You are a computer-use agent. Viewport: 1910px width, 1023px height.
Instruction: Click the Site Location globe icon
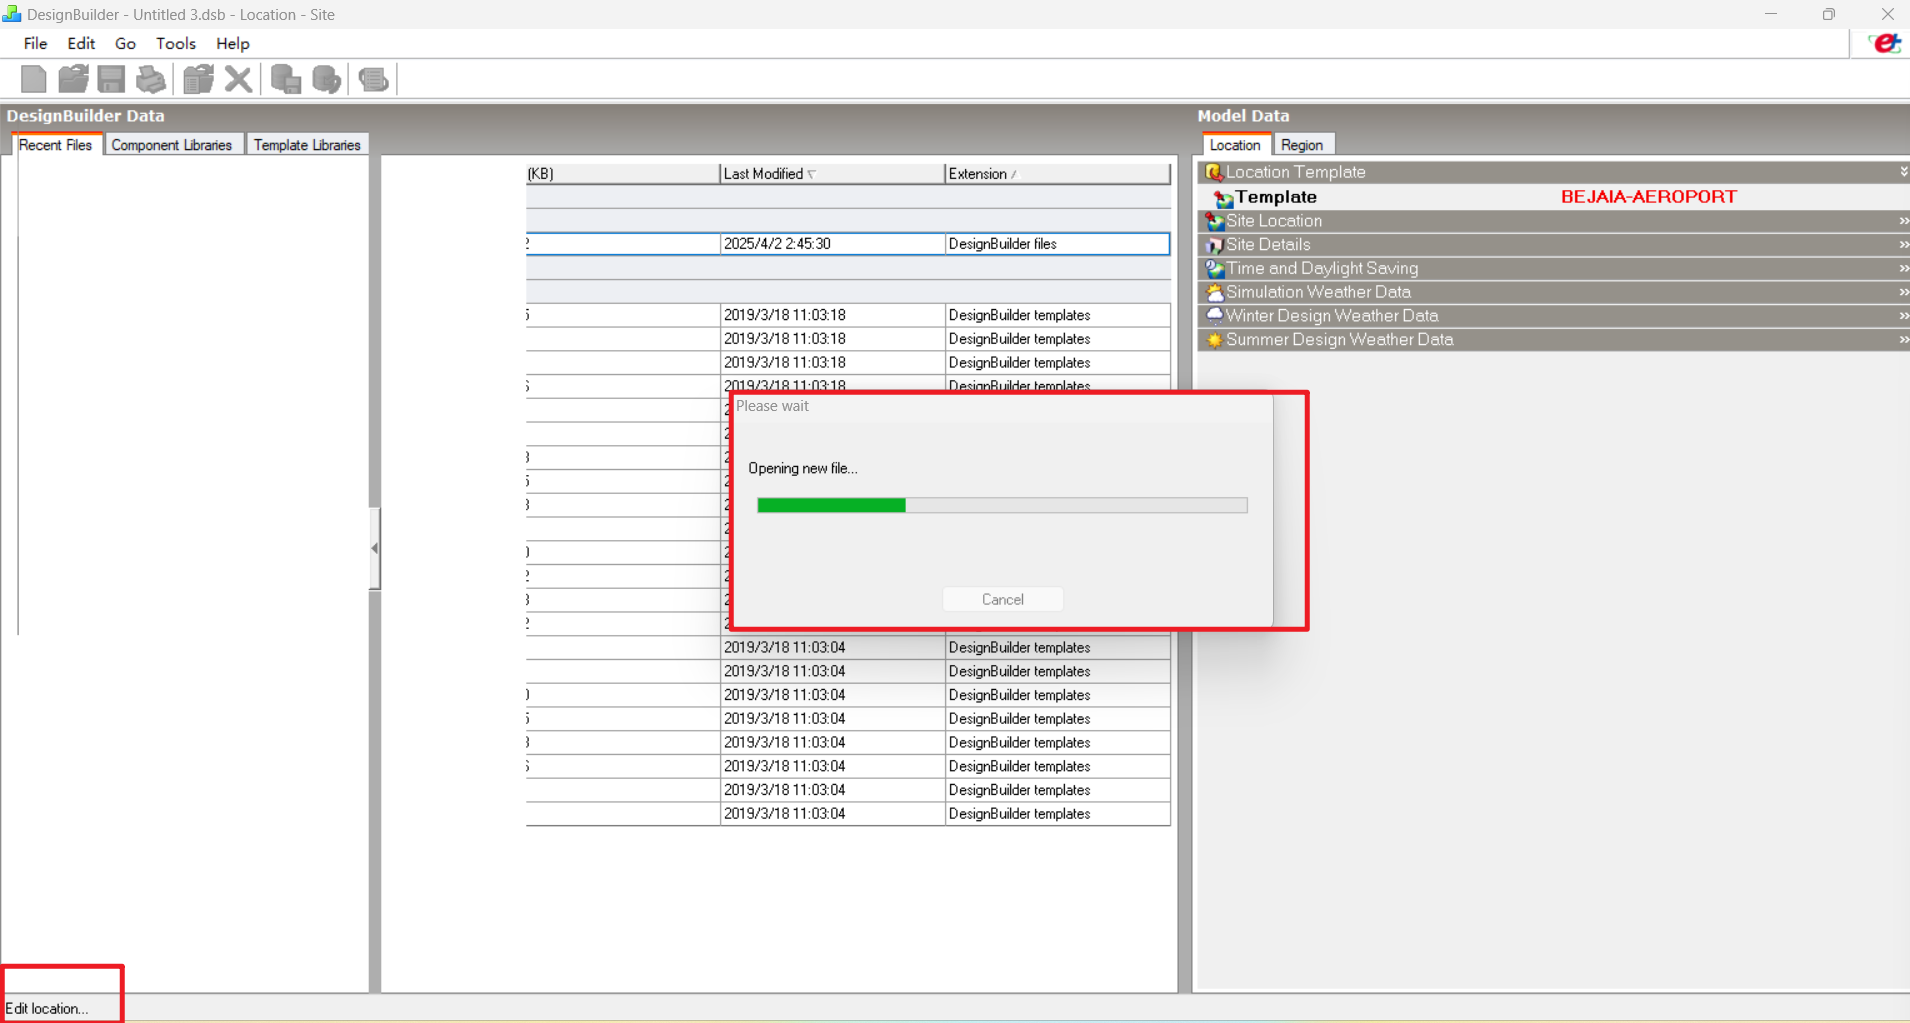[1214, 221]
